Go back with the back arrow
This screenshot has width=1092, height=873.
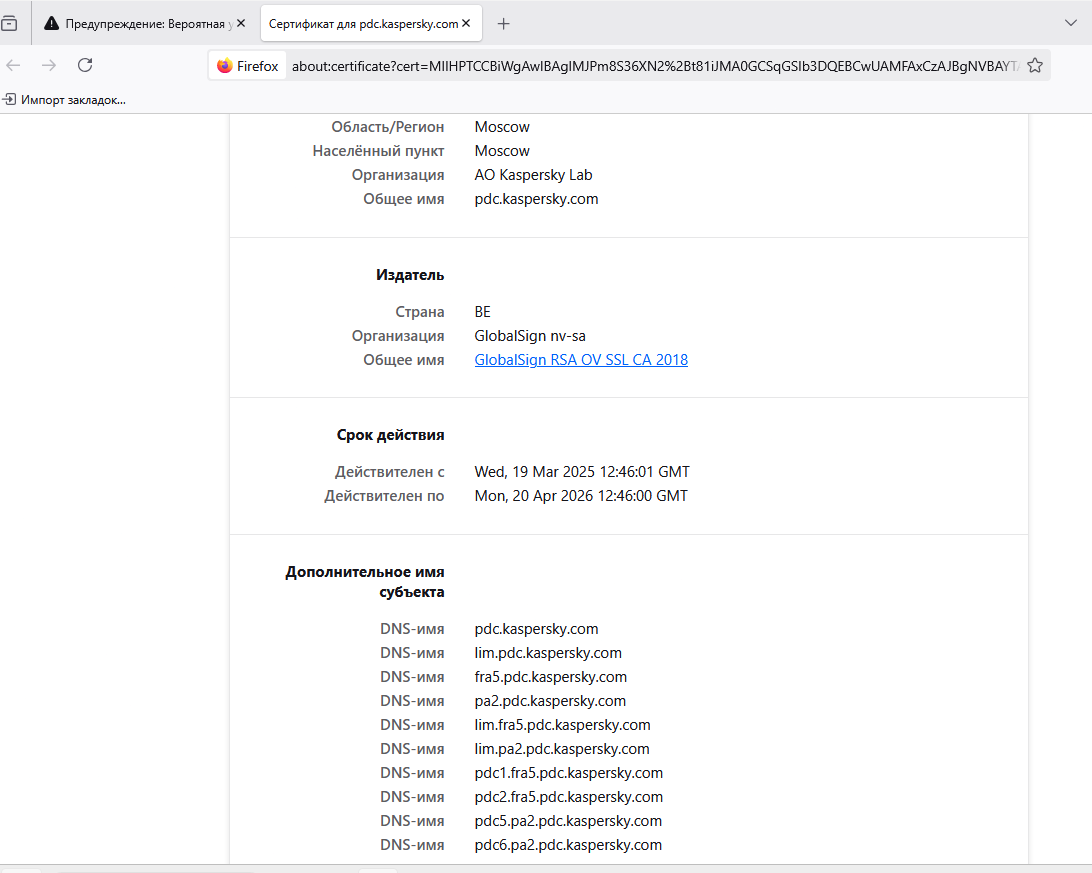13,65
